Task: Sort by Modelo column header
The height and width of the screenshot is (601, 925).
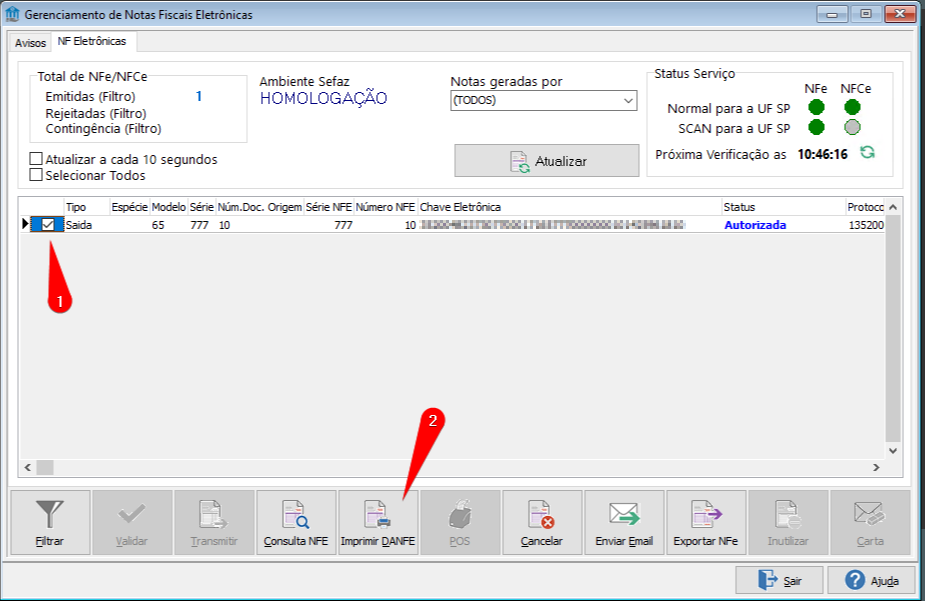Action: point(169,207)
